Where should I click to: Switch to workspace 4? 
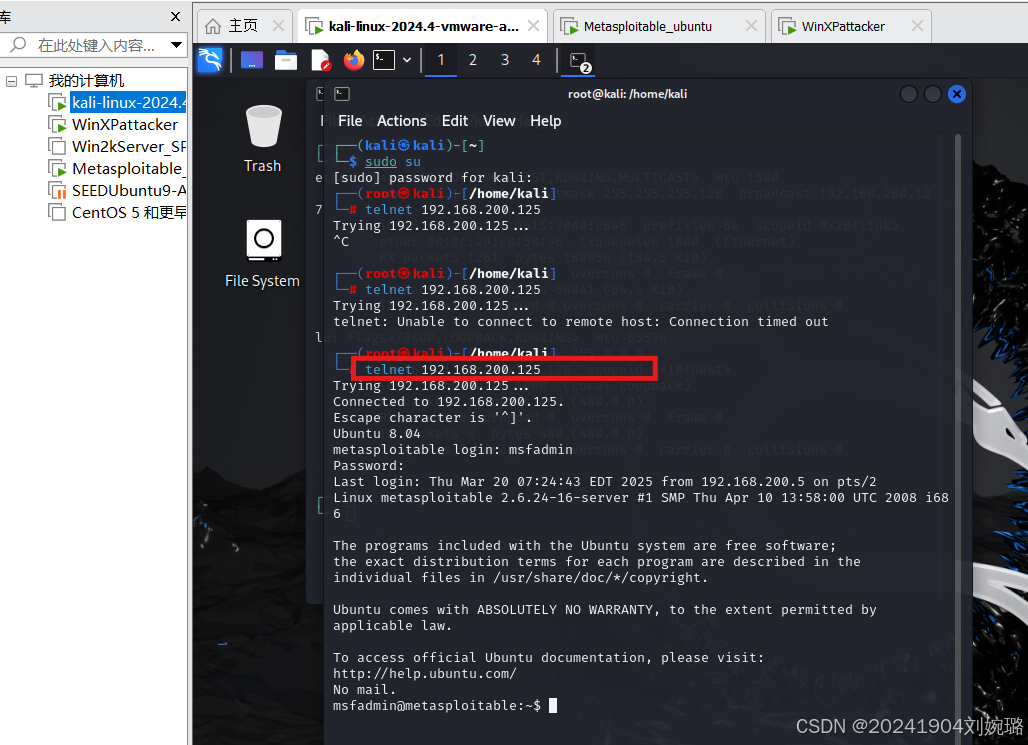click(x=536, y=60)
